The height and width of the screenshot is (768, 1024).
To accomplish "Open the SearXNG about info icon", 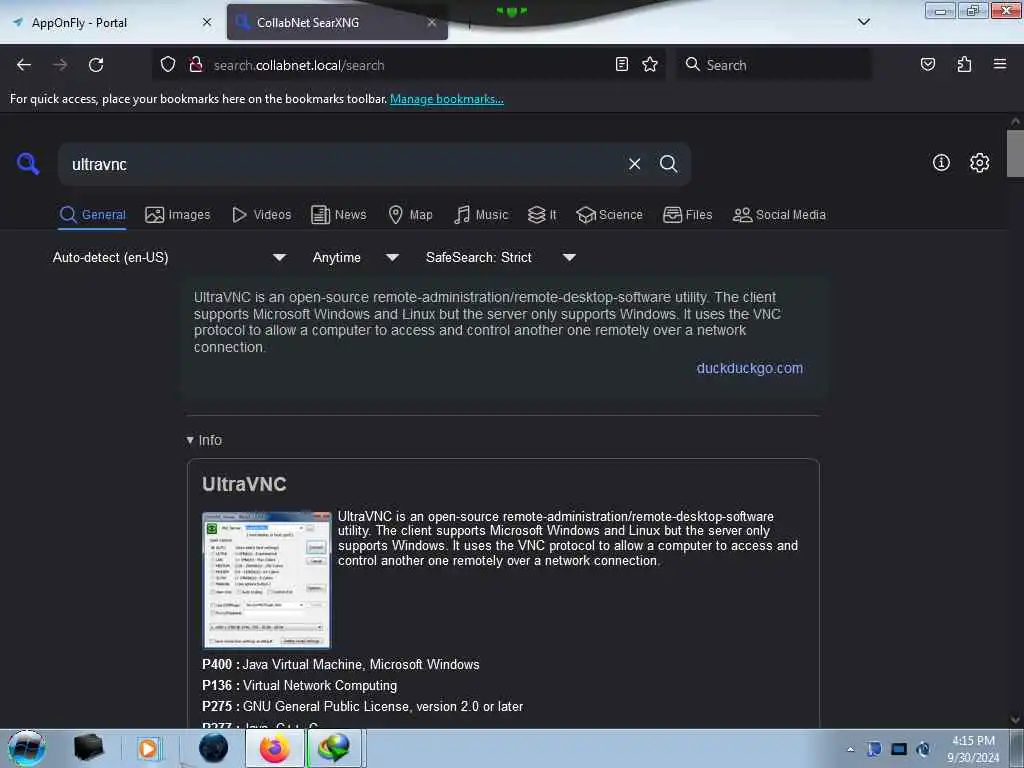I will click(x=941, y=163).
